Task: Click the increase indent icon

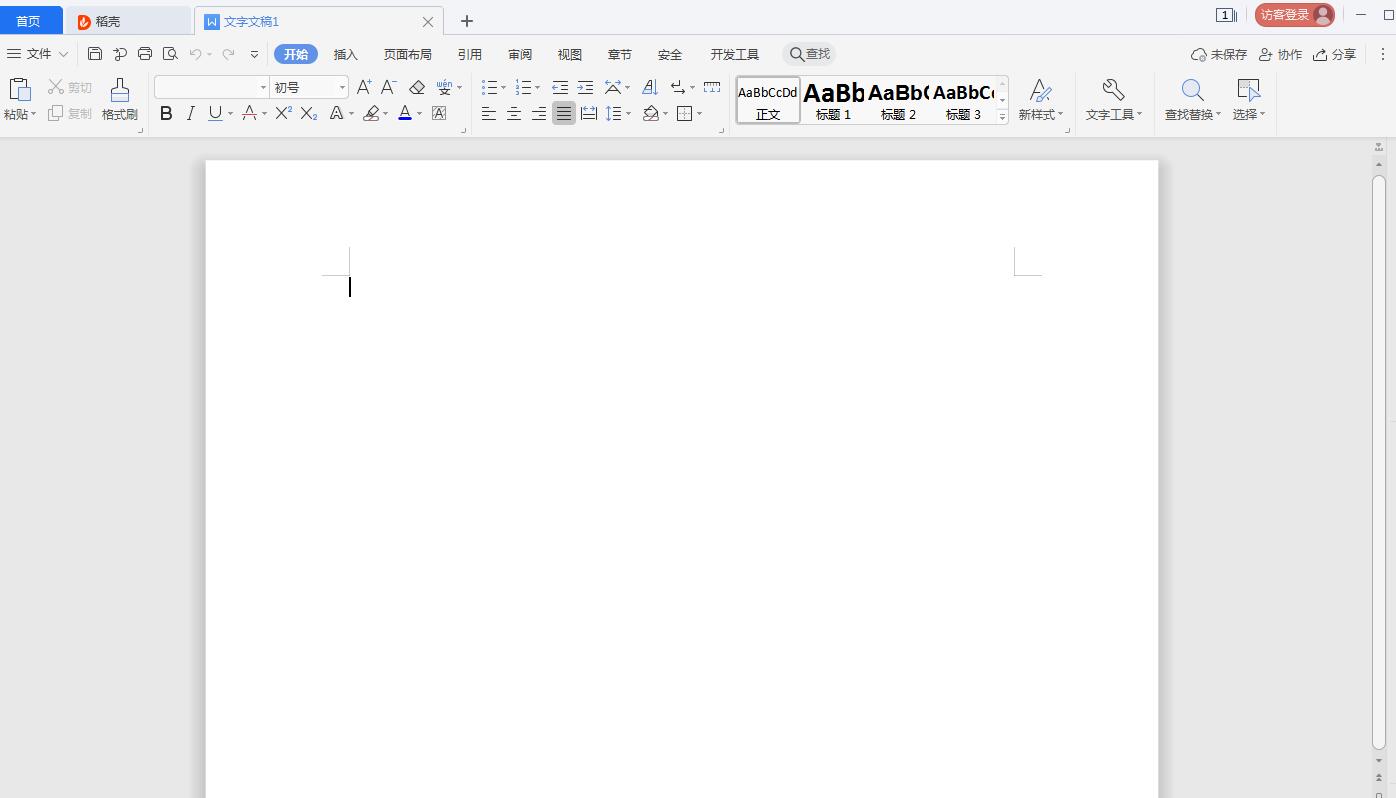Action: click(585, 88)
